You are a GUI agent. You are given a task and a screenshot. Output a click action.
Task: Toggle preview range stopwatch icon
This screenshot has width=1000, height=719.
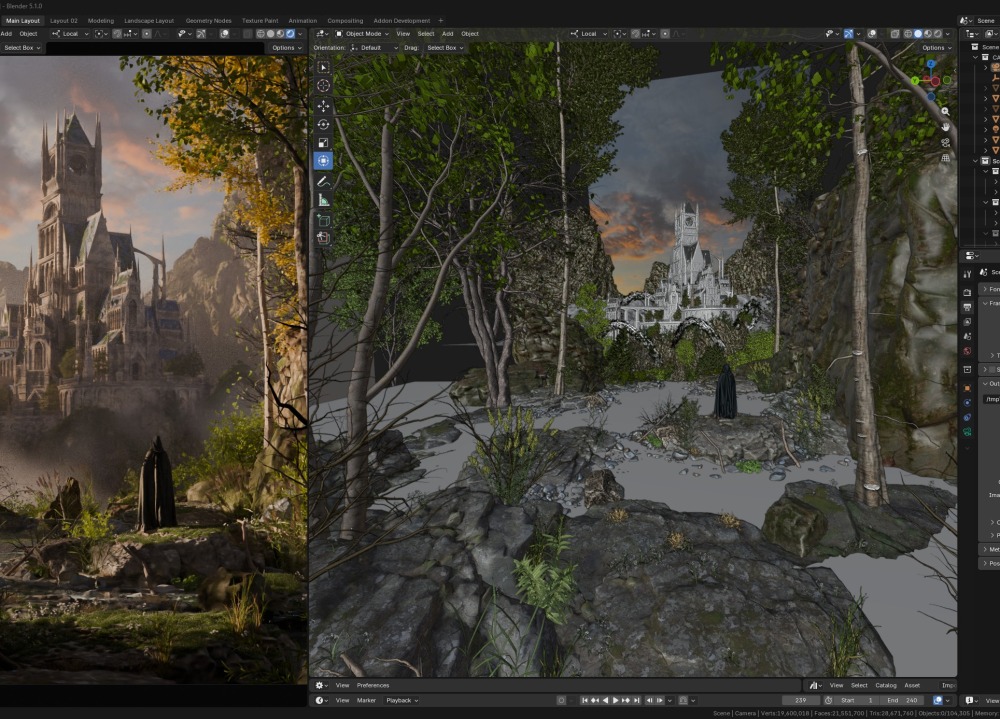pos(828,700)
